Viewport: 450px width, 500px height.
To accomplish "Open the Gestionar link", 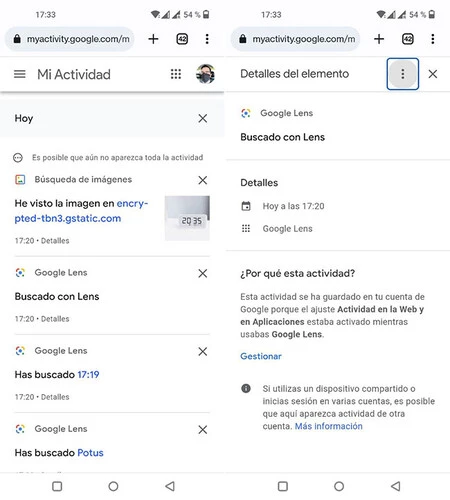I will click(x=261, y=356).
